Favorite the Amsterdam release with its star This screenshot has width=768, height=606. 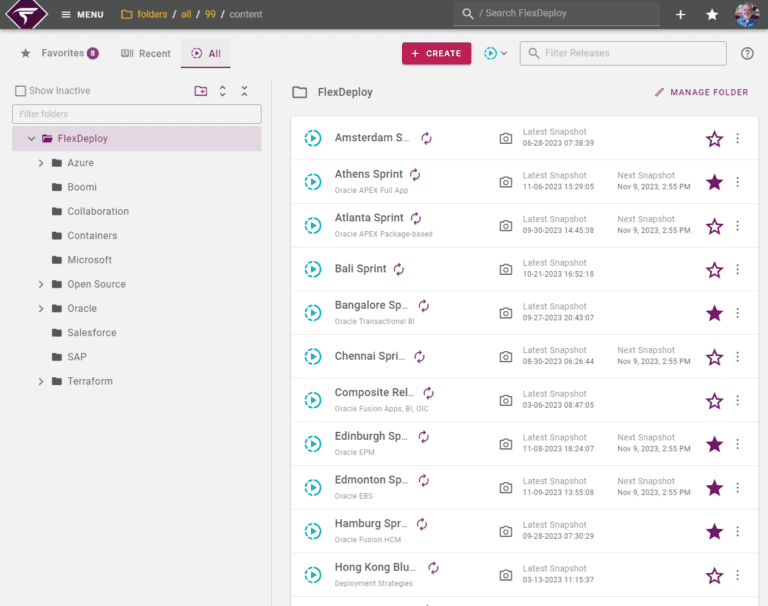tap(715, 139)
